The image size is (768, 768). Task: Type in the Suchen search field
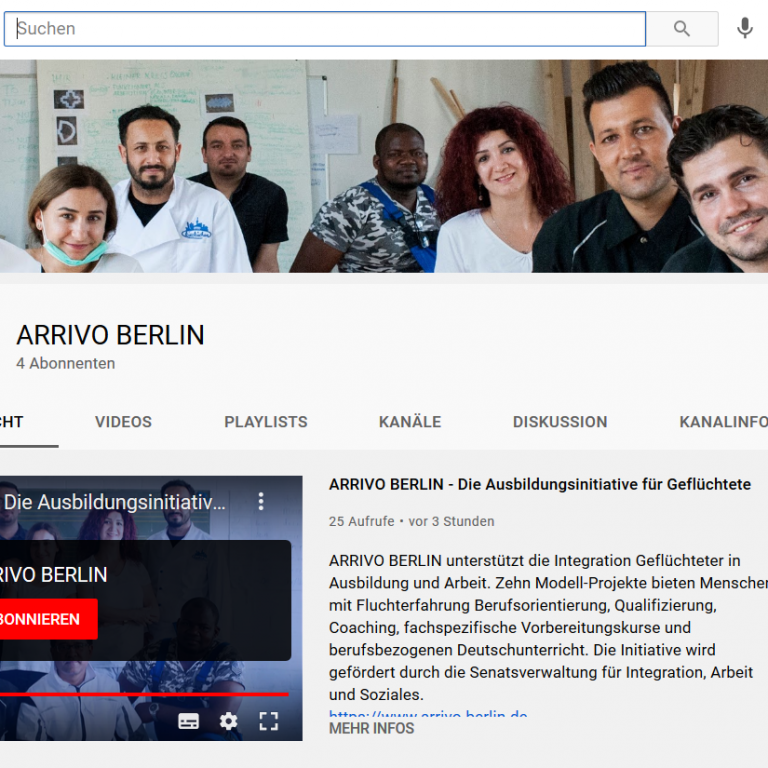325,29
